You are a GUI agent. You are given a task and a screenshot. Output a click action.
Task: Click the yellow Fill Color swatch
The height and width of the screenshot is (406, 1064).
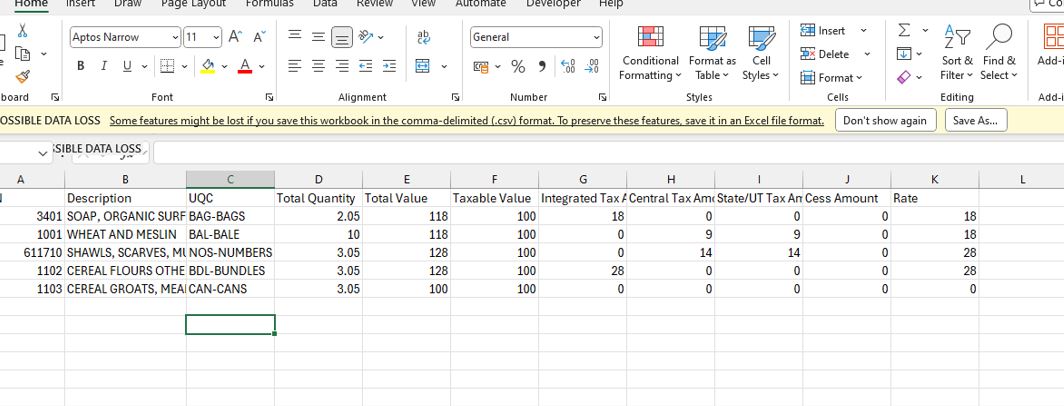[209, 66]
